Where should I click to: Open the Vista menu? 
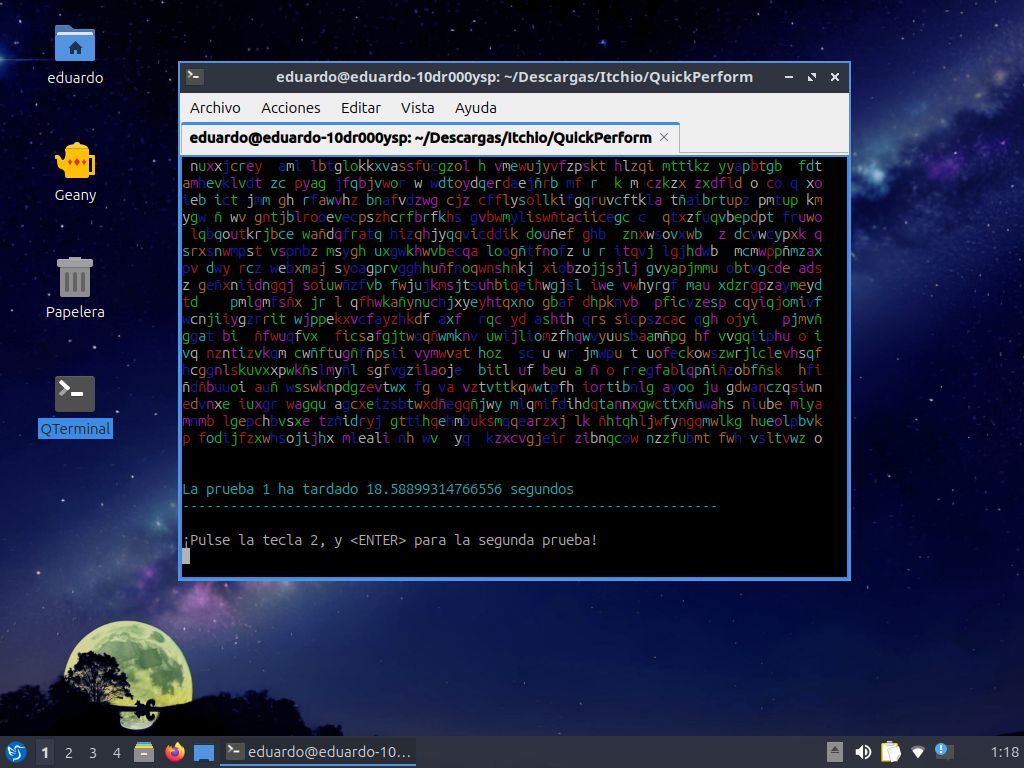click(417, 108)
